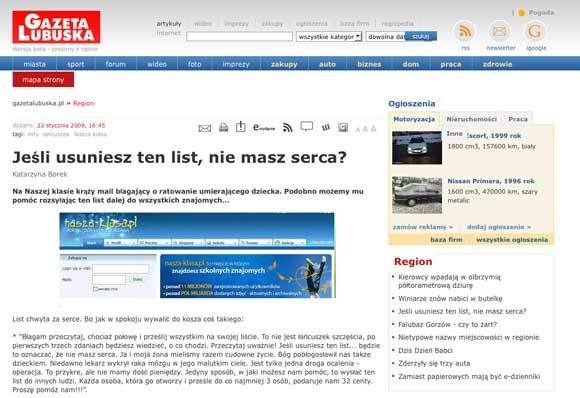Print the article using printer icon
This screenshot has height=398, width=580.
tap(223, 128)
